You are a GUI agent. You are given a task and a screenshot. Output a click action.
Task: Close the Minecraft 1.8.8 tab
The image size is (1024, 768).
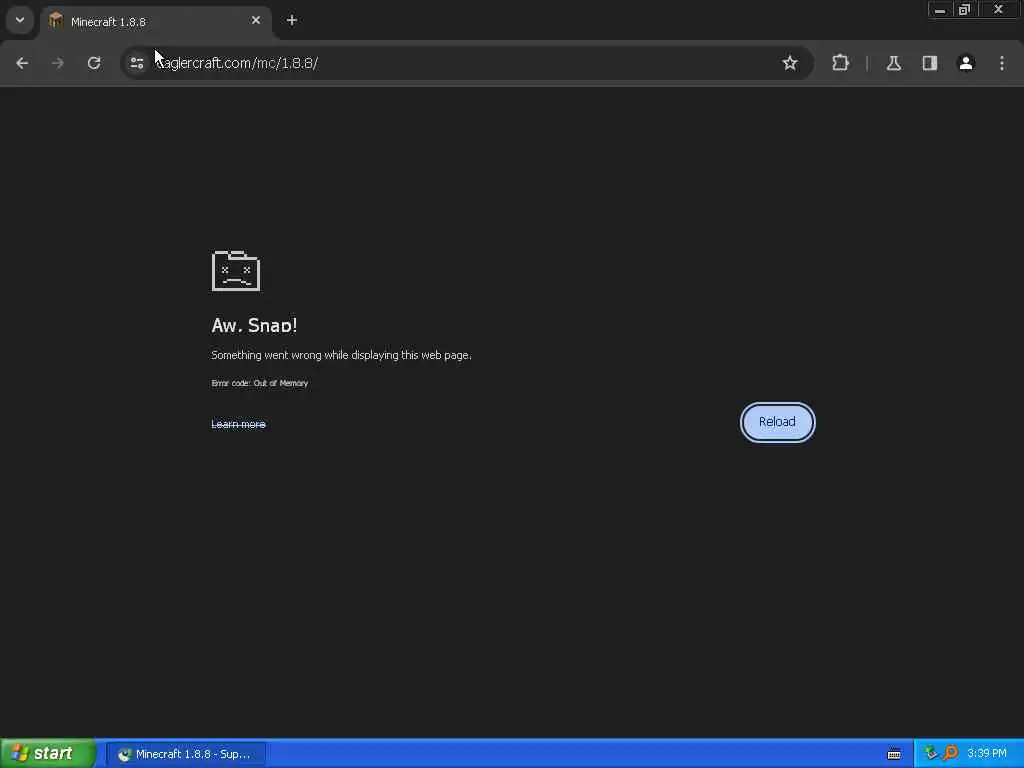tap(256, 20)
